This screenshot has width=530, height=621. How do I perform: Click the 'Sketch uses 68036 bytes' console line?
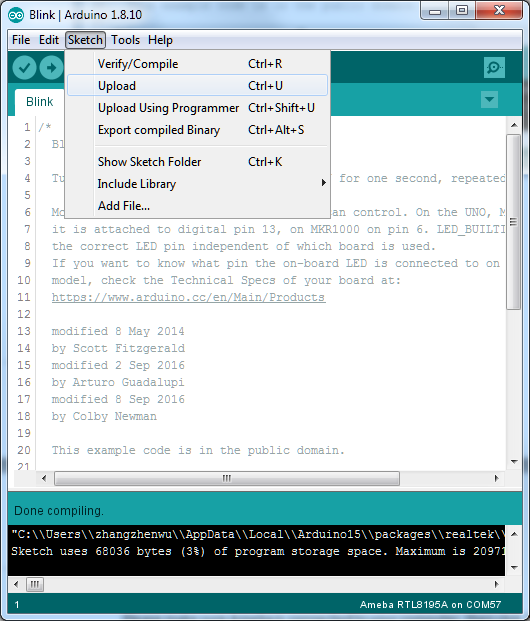click(257, 551)
